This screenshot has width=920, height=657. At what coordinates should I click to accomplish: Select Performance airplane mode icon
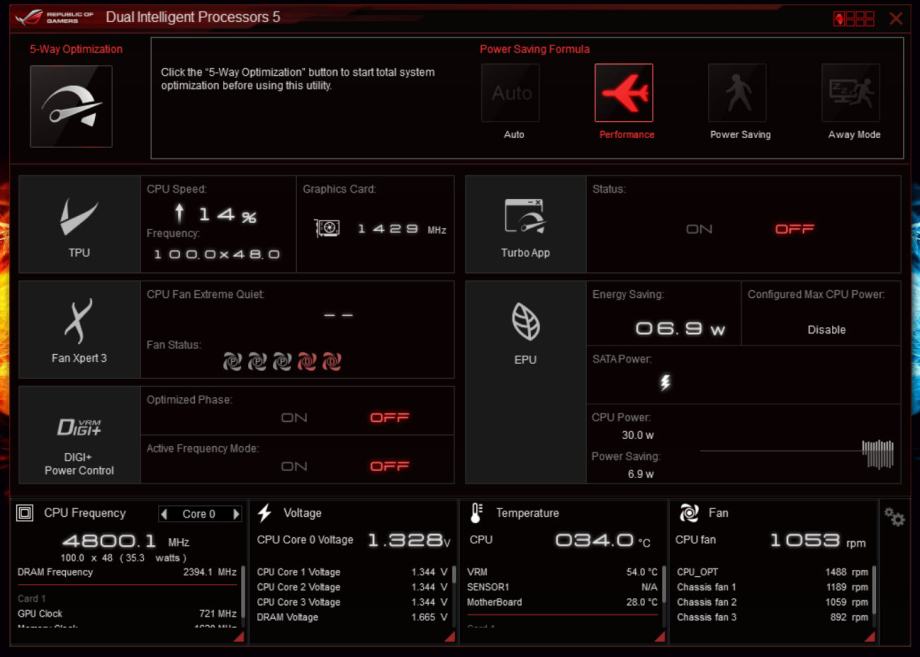pyautogui.click(x=624, y=93)
